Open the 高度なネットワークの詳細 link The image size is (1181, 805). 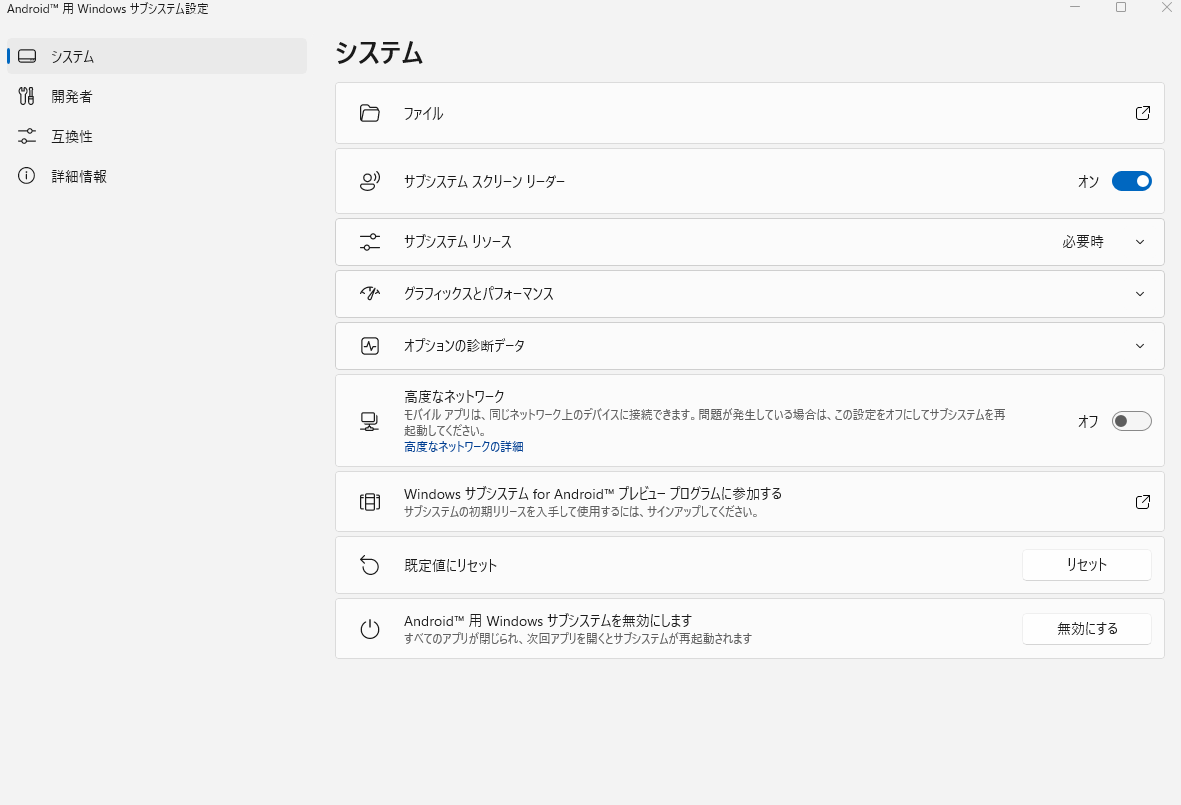coord(463,447)
